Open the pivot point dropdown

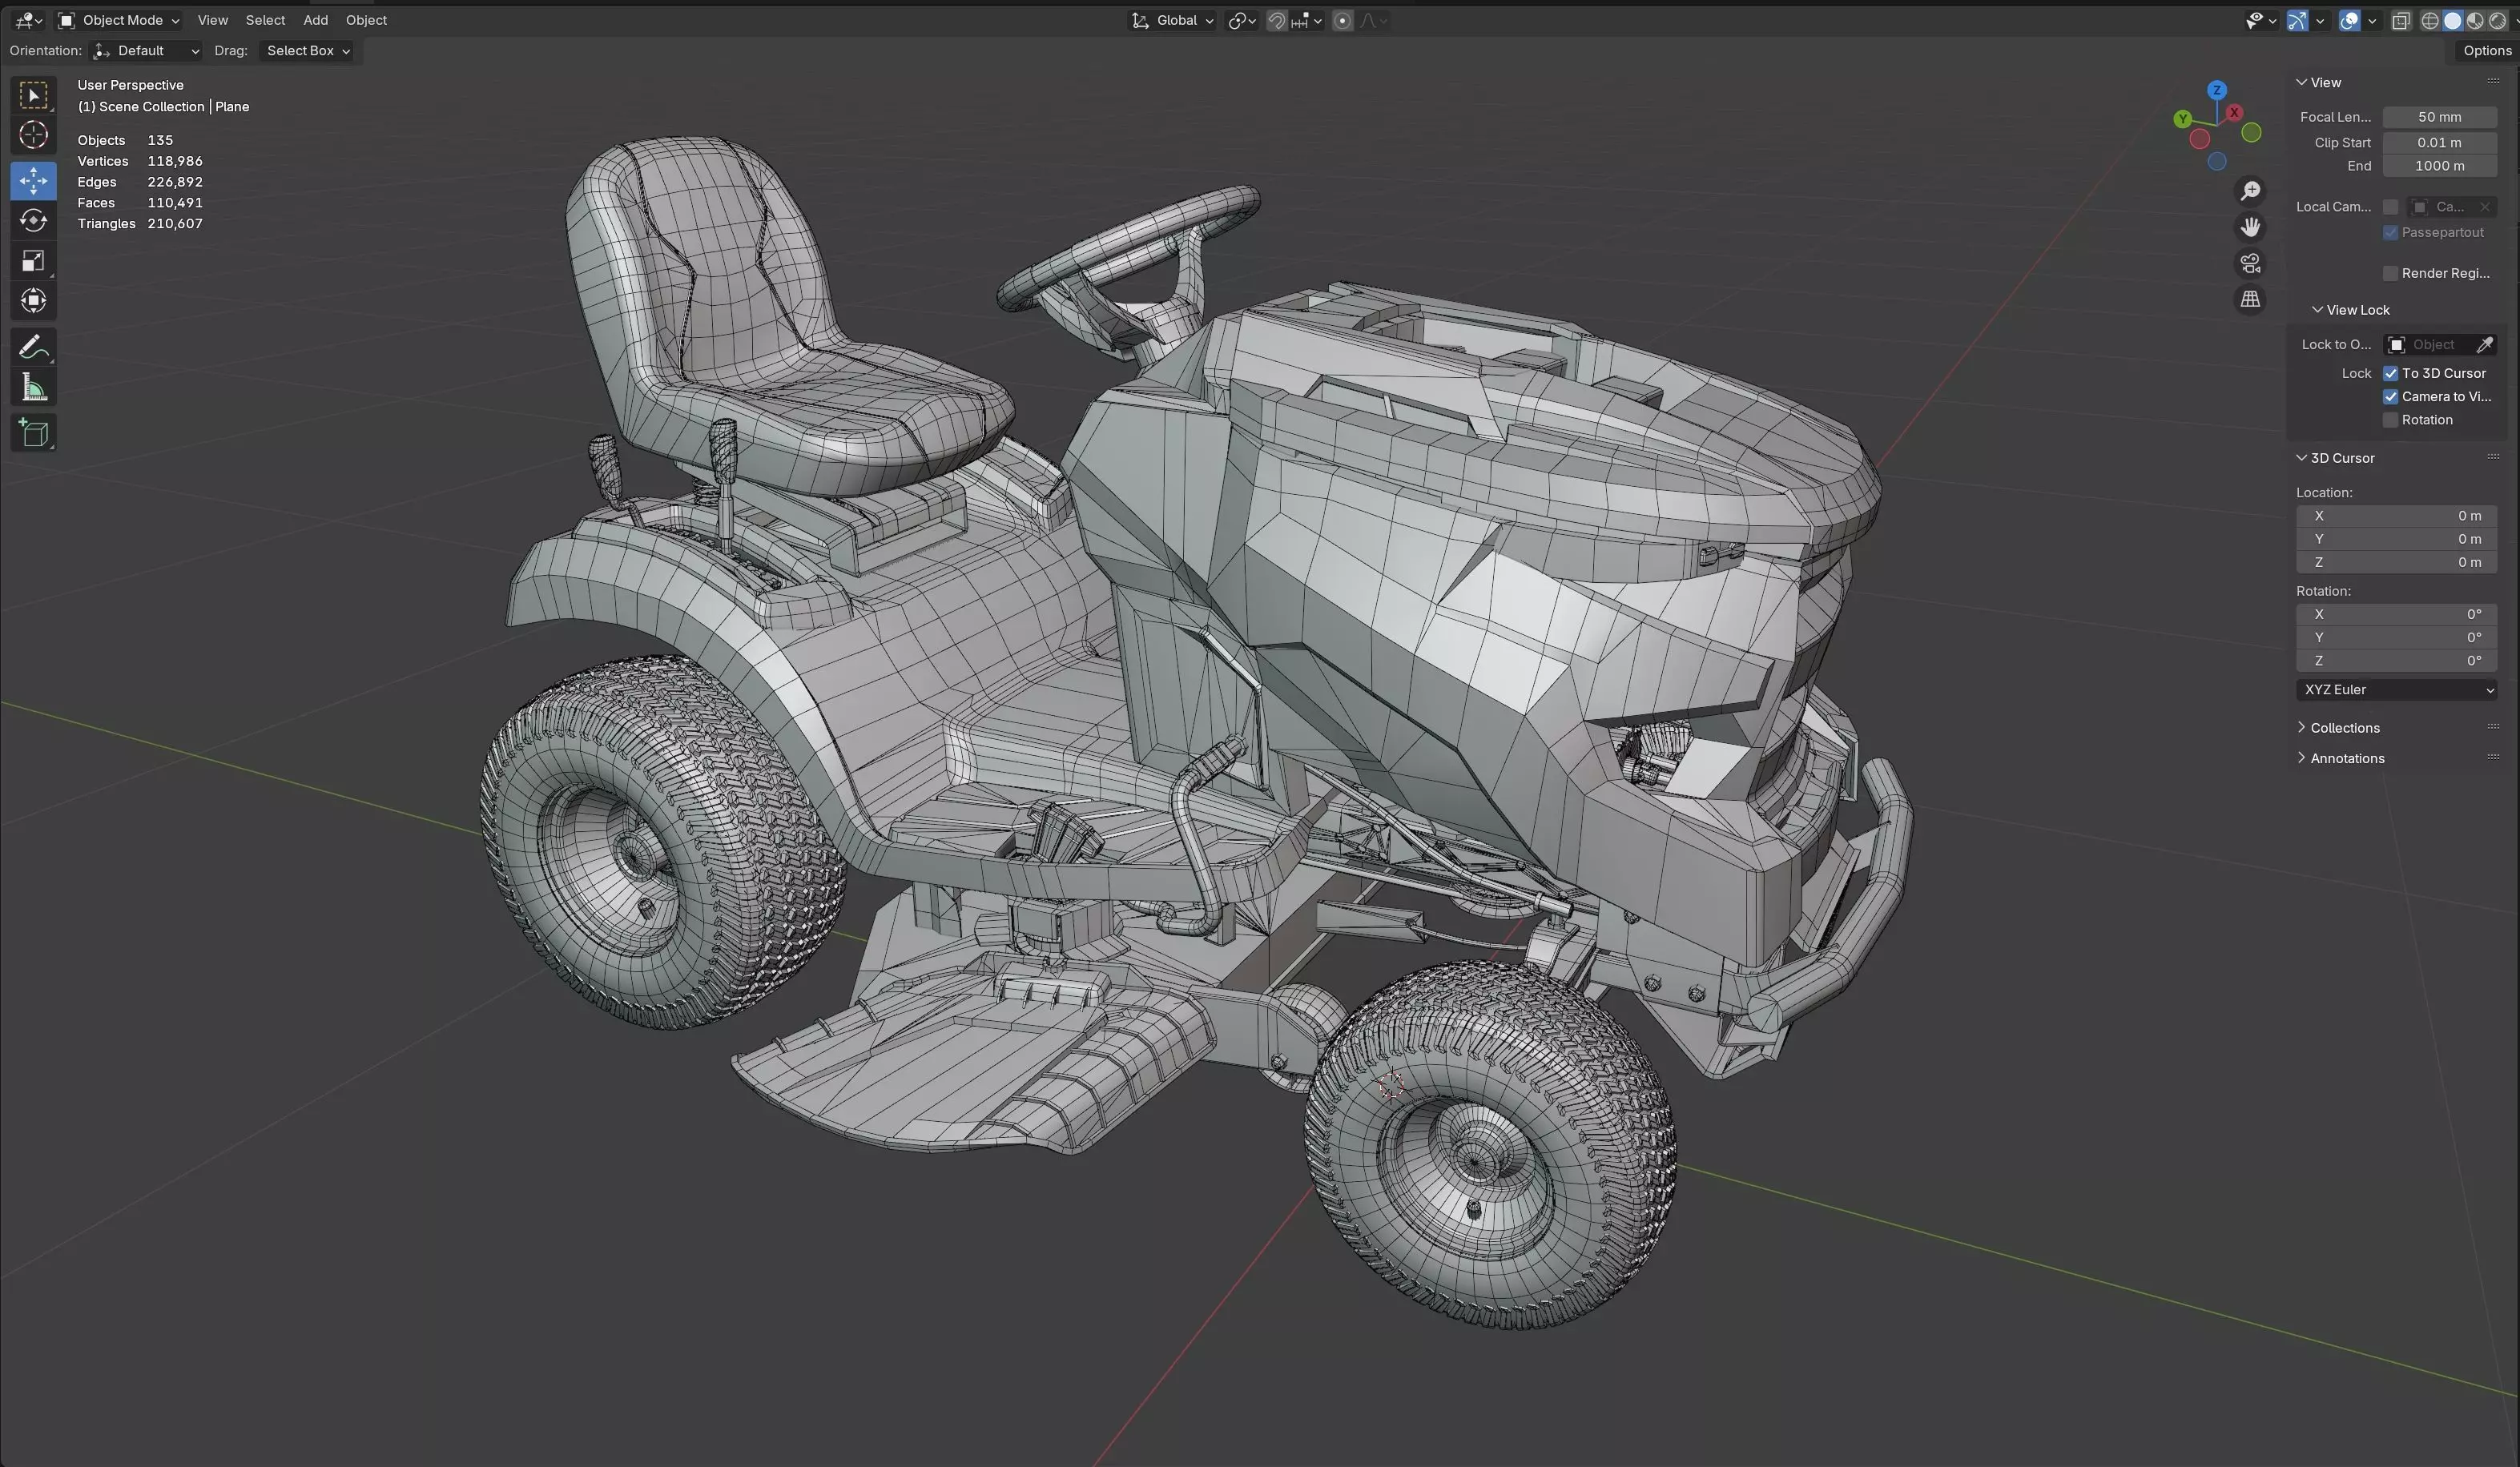tap(1242, 21)
